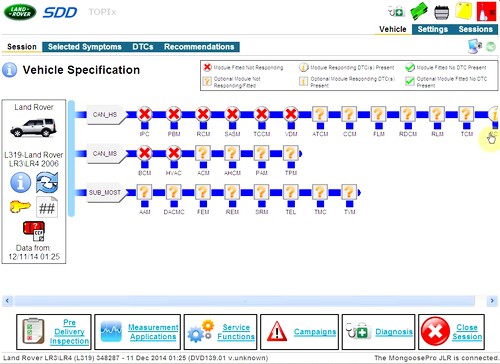Viewport: 500px width, 364px height.
Task: Select the TCM module question mark icon
Action: 466,114
